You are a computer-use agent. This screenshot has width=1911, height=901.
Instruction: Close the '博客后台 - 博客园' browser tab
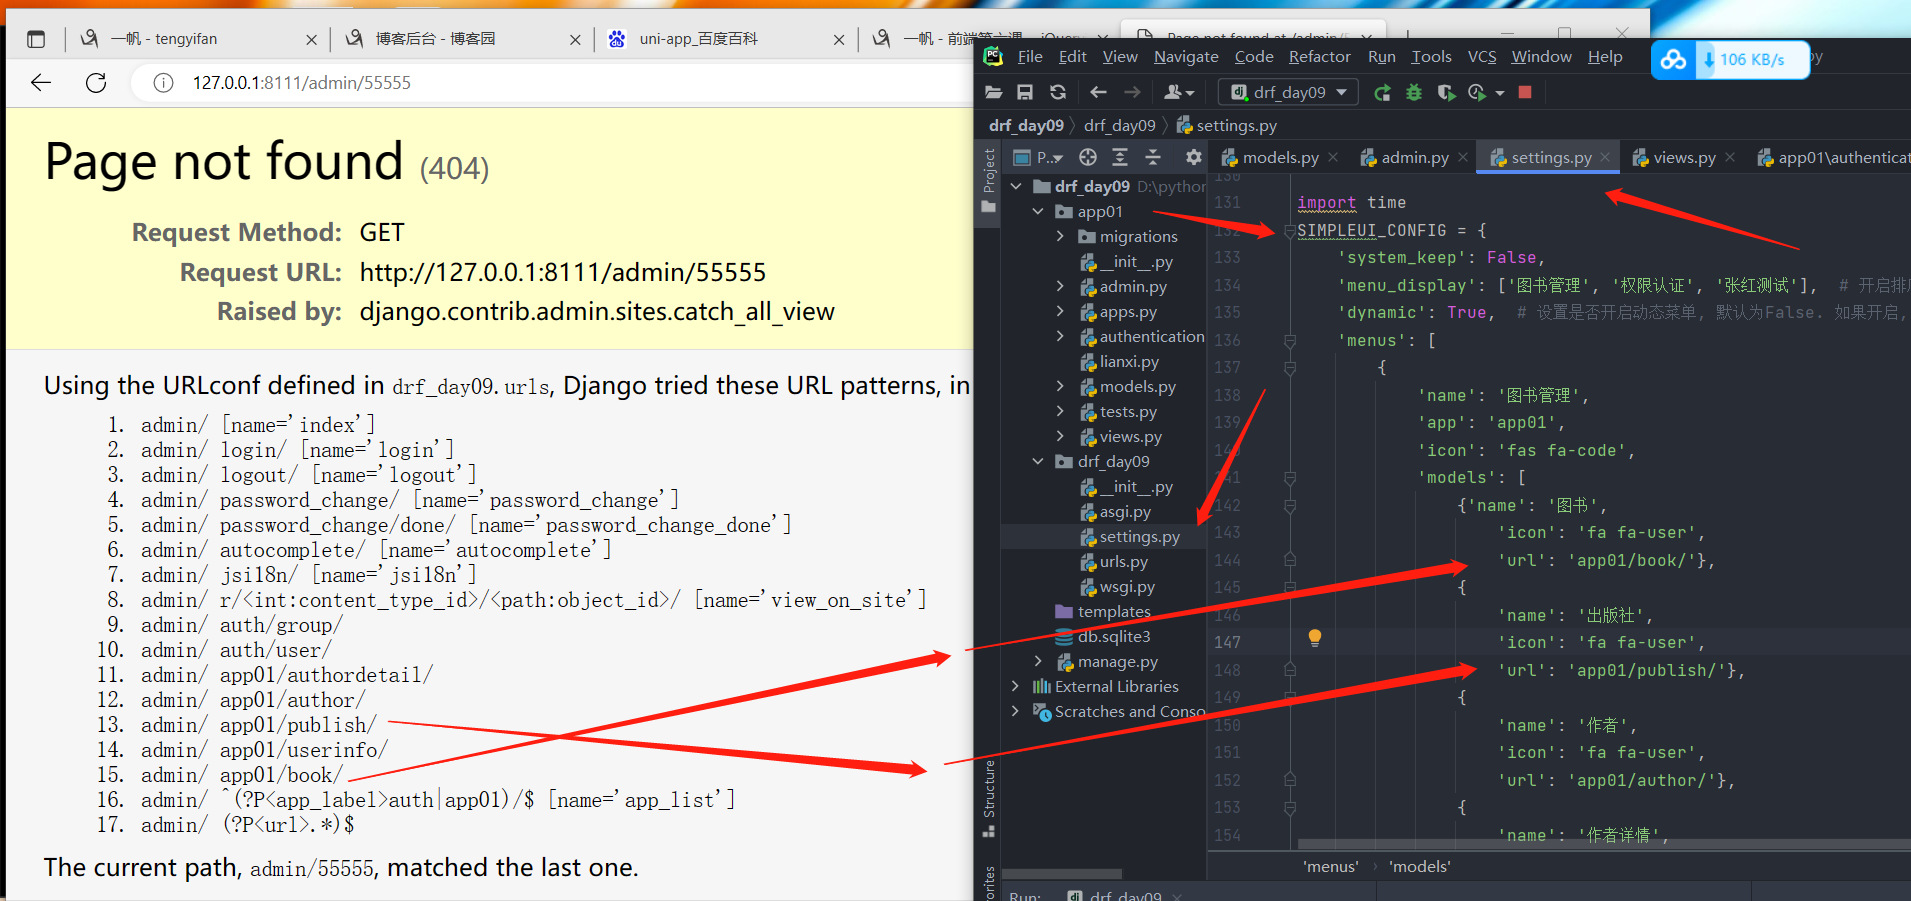click(x=575, y=40)
